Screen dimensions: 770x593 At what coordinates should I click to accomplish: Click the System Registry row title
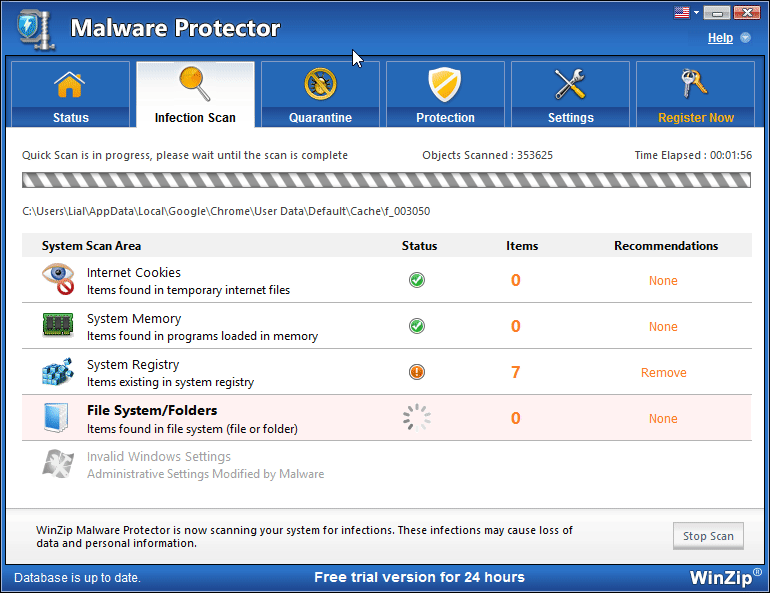pyautogui.click(x=133, y=365)
